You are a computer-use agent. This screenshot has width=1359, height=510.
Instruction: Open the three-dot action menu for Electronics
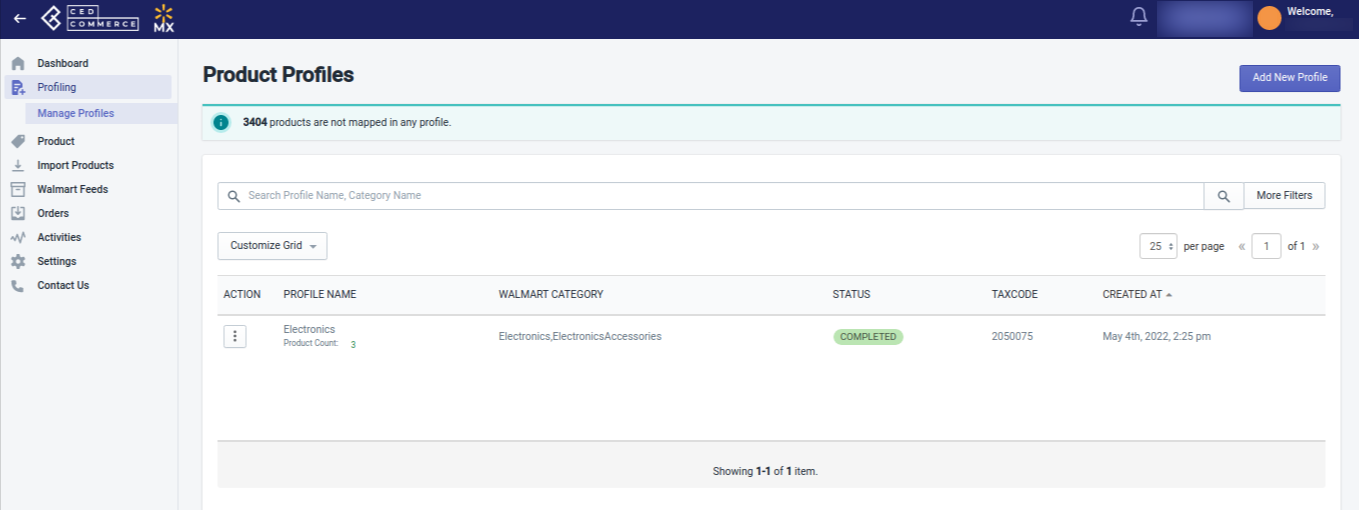point(235,337)
